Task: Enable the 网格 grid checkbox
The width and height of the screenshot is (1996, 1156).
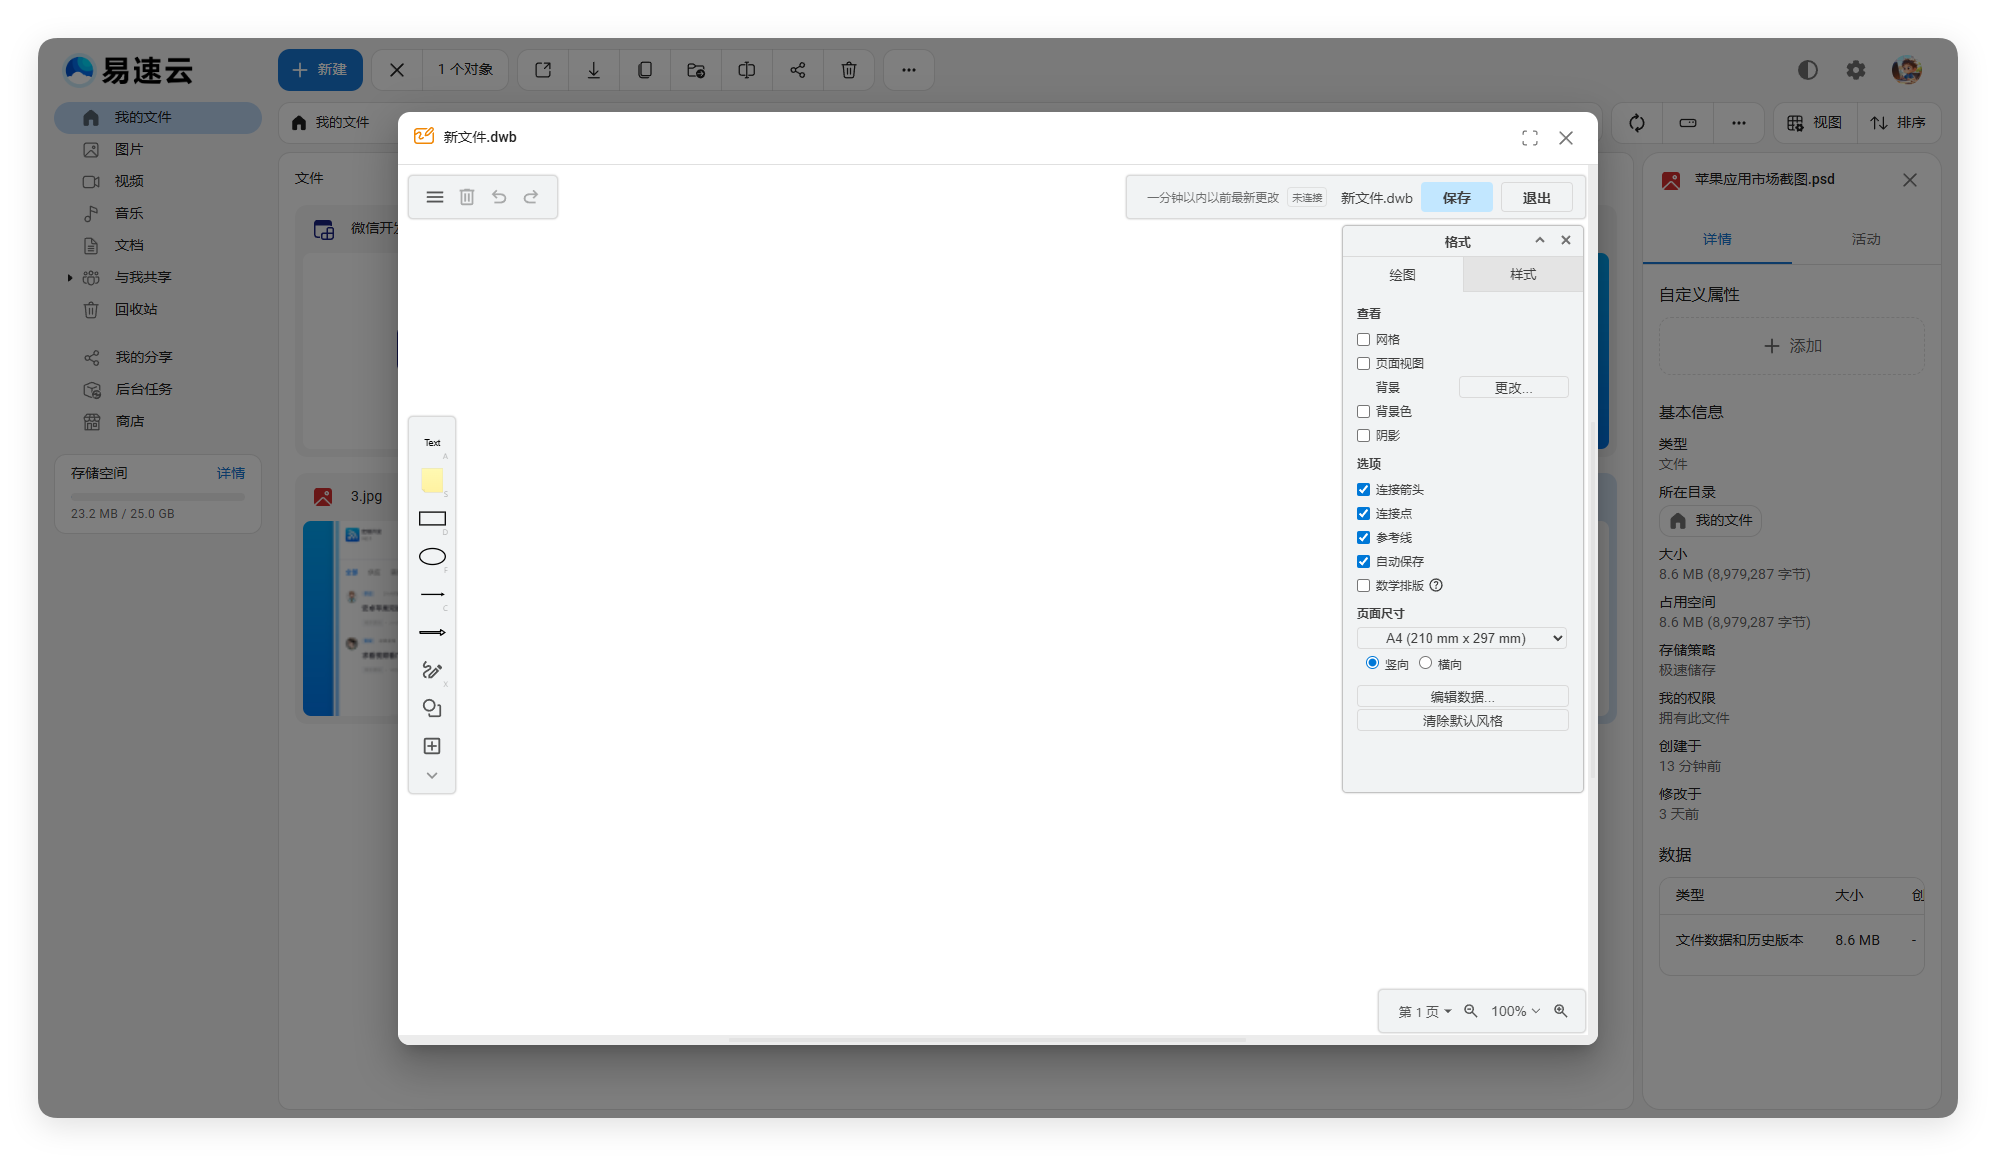Action: pyautogui.click(x=1363, y=340)
